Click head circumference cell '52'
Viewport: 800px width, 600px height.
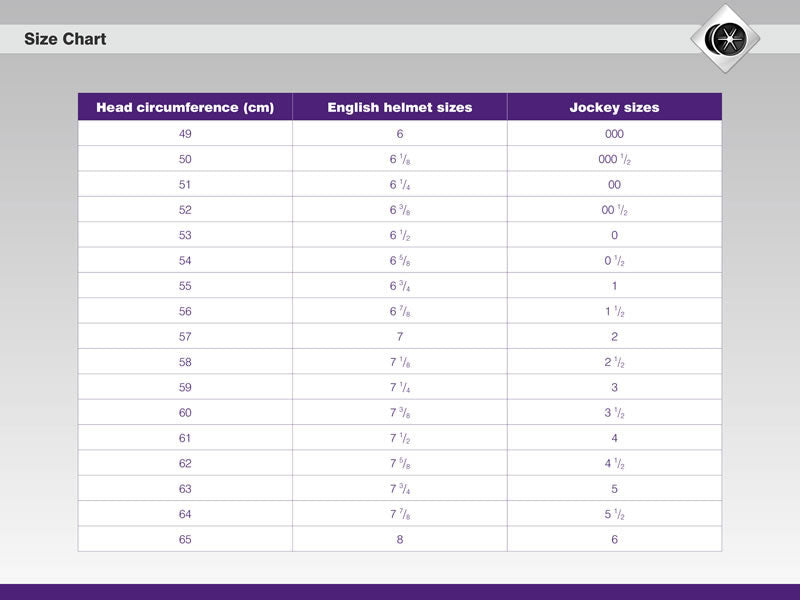point(185,210)
